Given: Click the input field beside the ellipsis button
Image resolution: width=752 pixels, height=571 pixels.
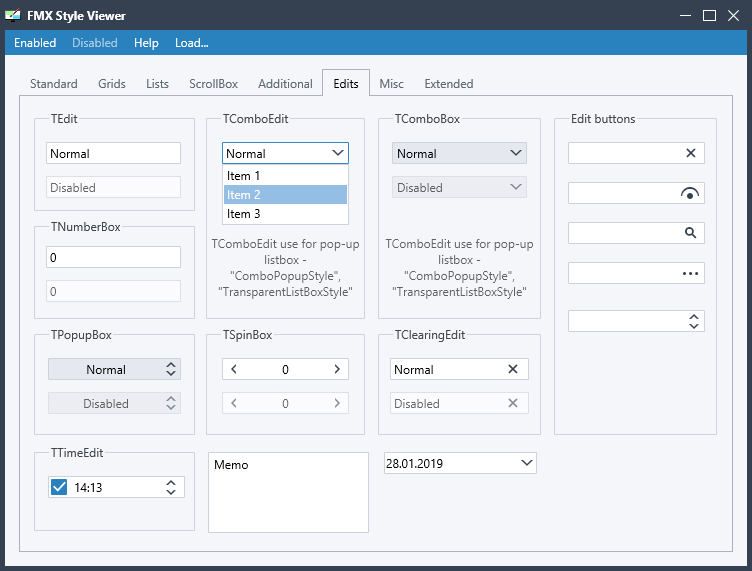Looking at the screenshot, I should 625,273.
